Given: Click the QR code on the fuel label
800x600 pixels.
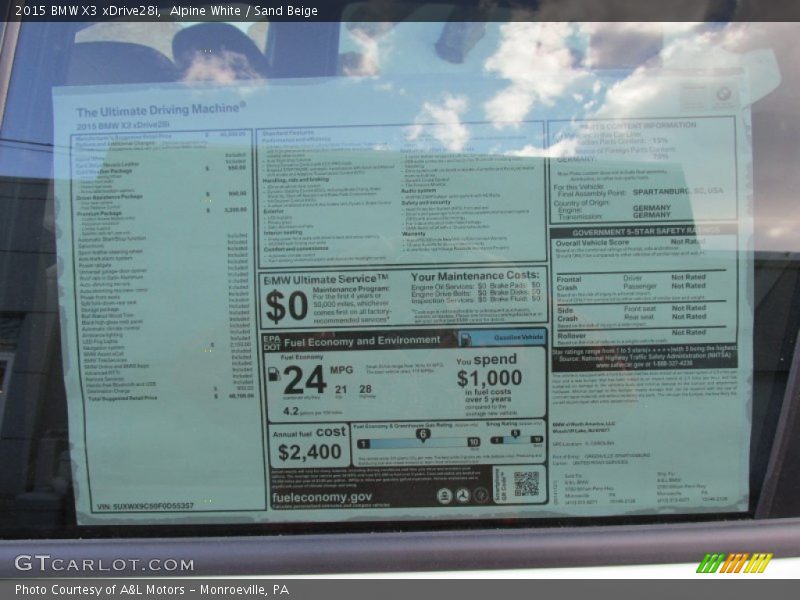Looking at the screenshot, I should coord(526,484).
